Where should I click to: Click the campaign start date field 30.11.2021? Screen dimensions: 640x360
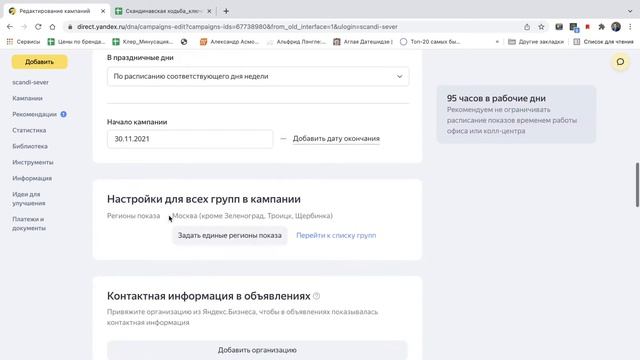190,139
